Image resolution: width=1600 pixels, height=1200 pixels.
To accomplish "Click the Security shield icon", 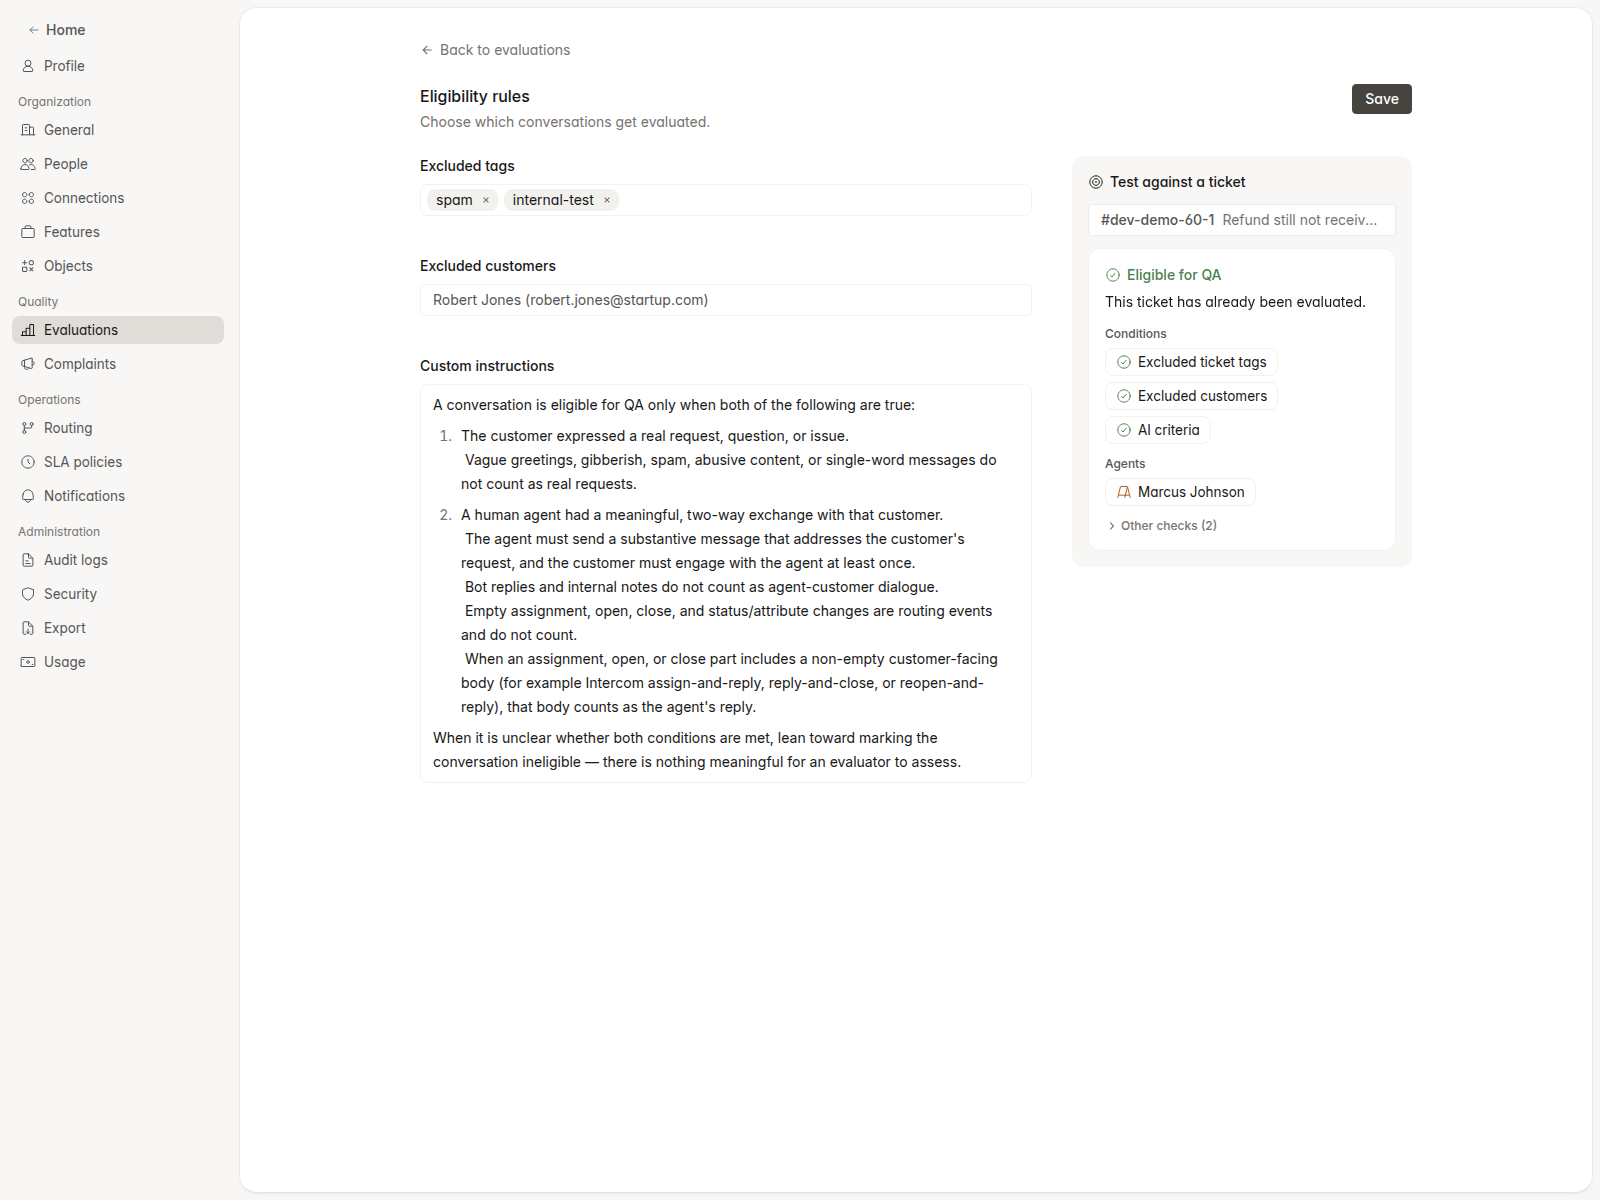I will (x=28, y=594).
